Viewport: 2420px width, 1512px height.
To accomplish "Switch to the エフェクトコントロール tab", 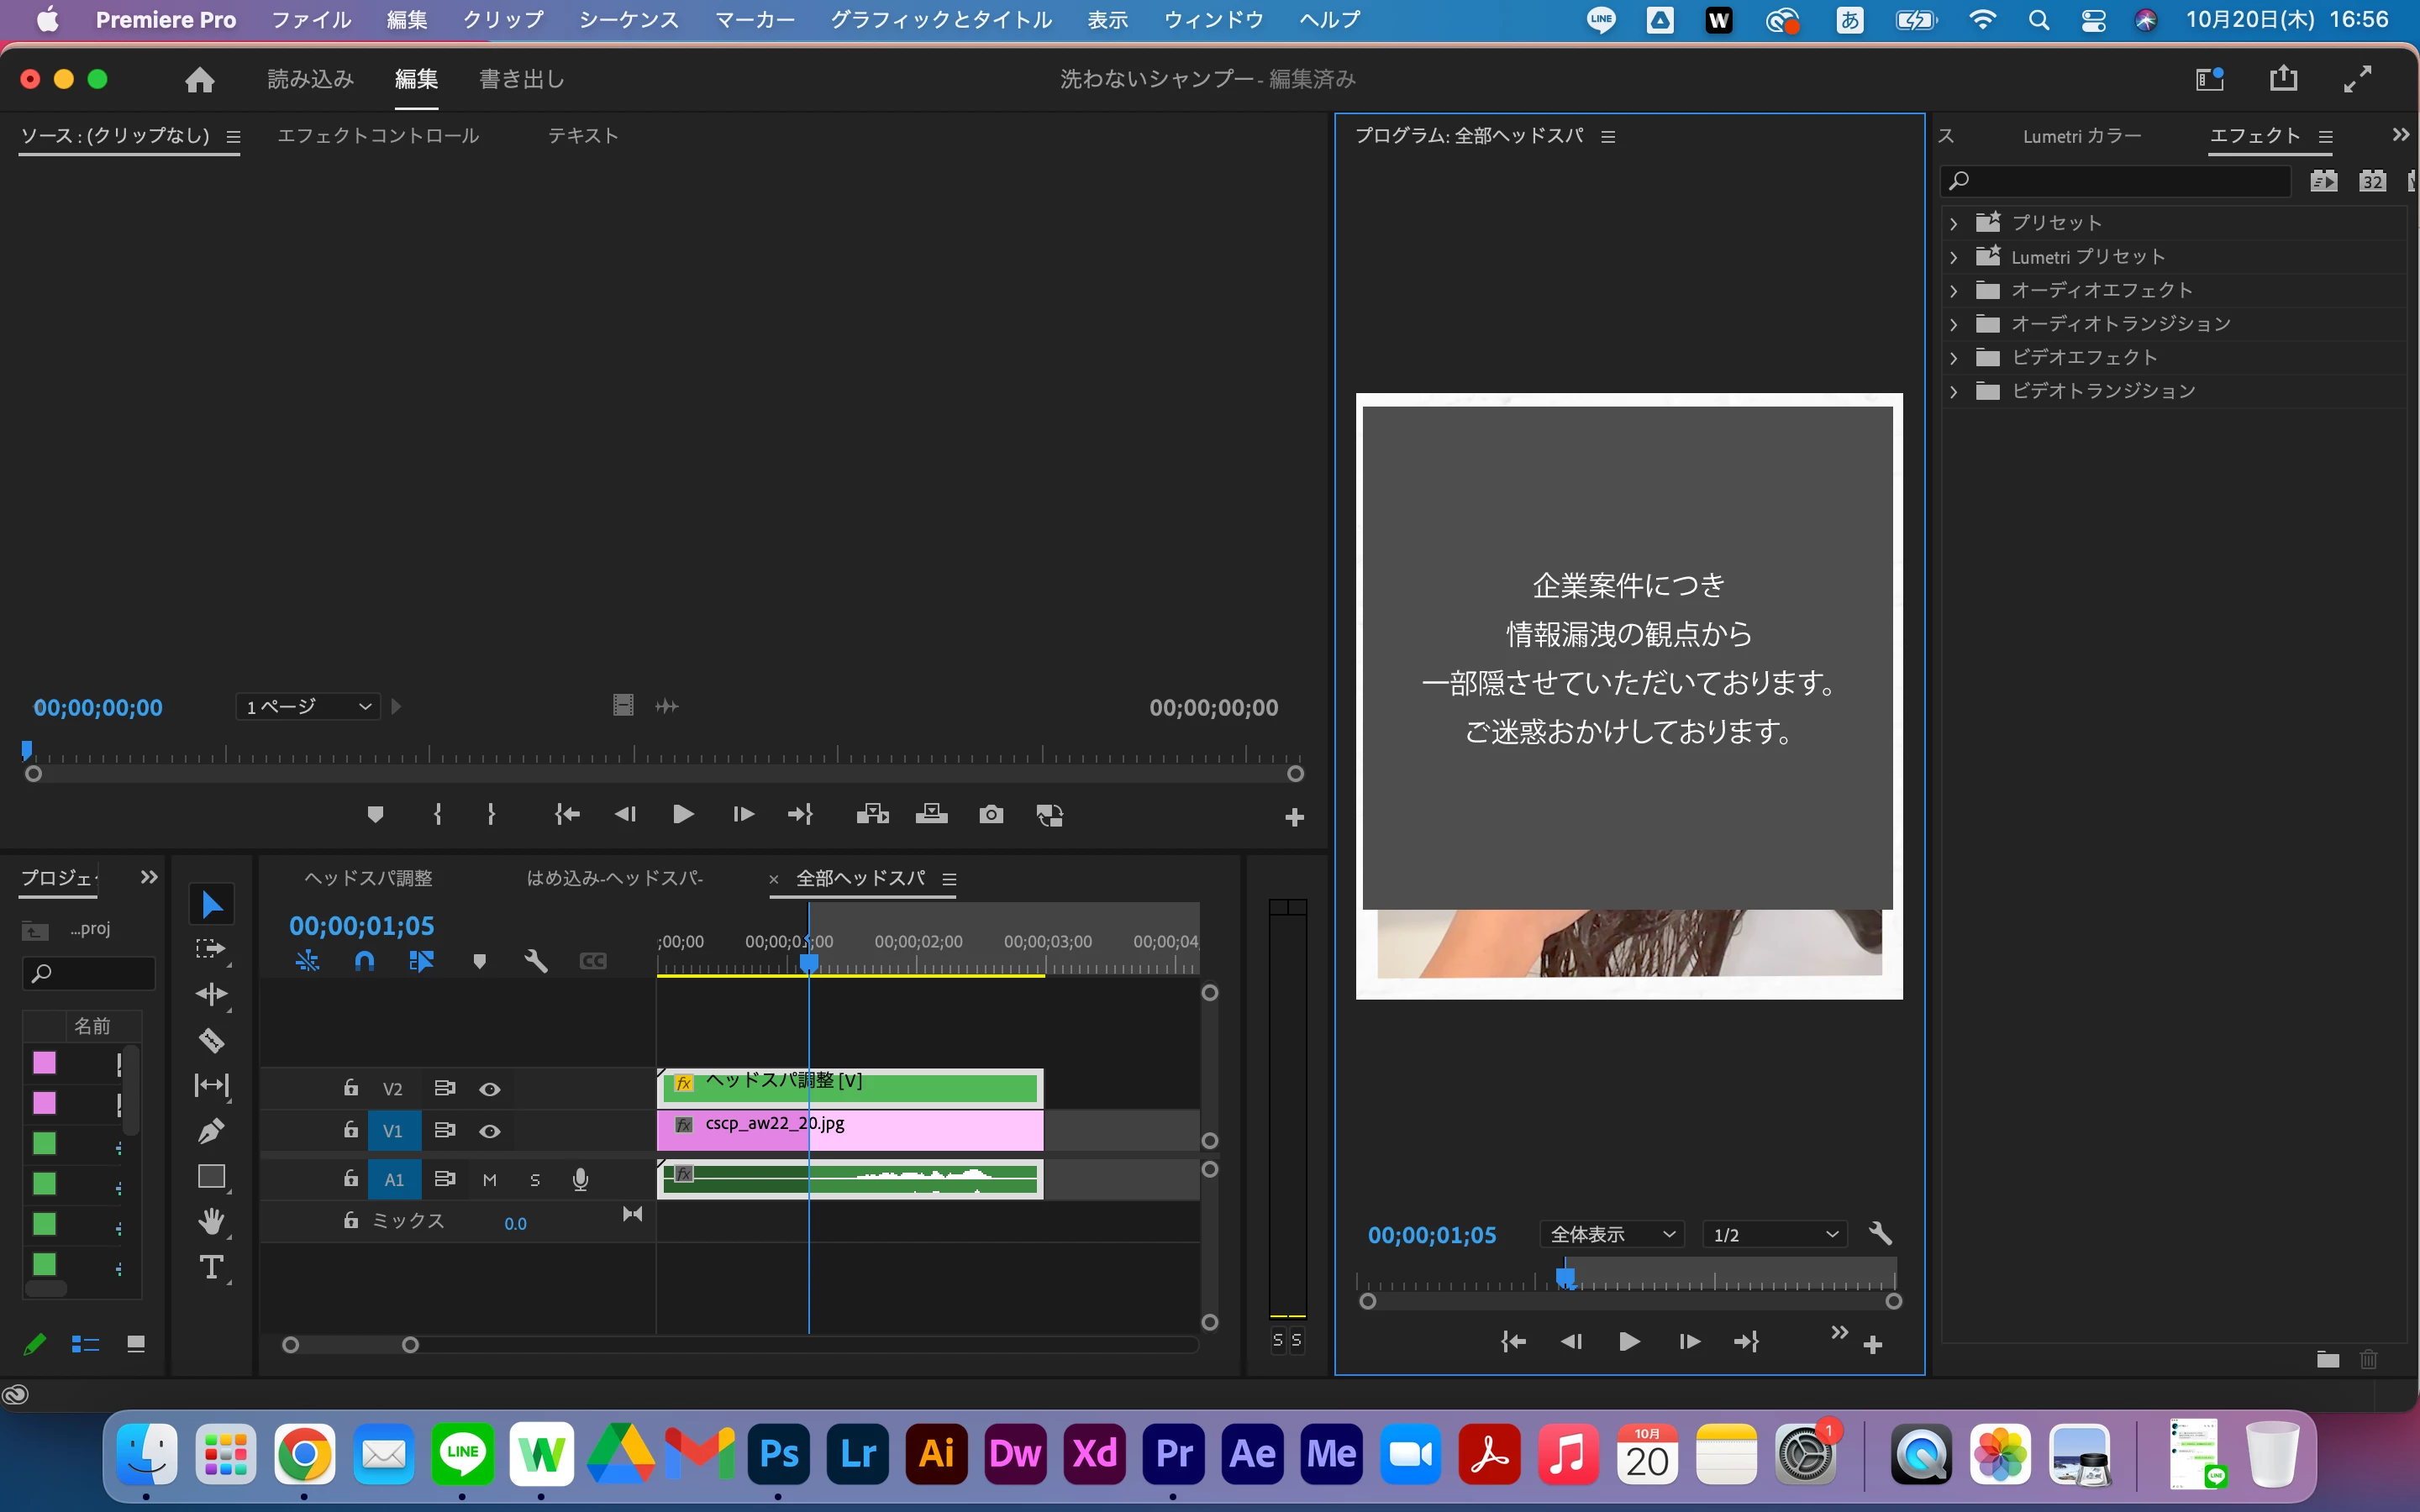I will [x=378, y=136].
